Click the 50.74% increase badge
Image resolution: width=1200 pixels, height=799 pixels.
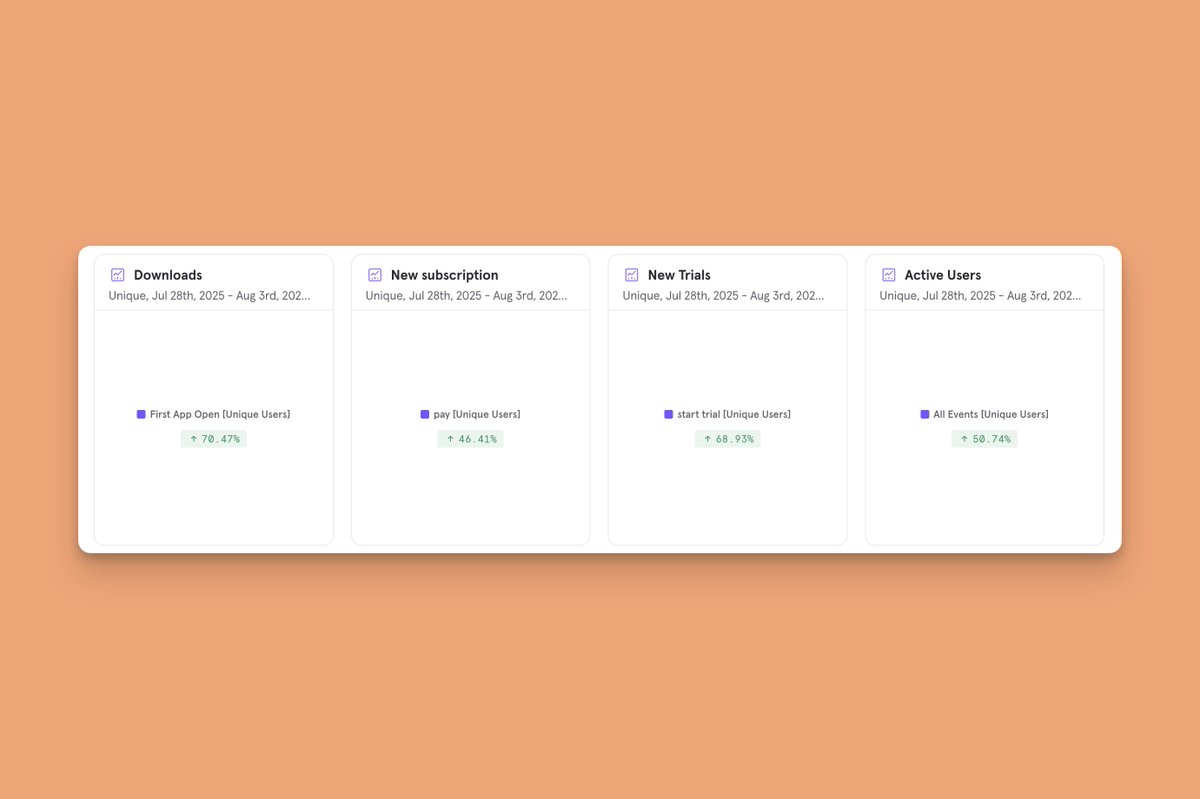985,439
